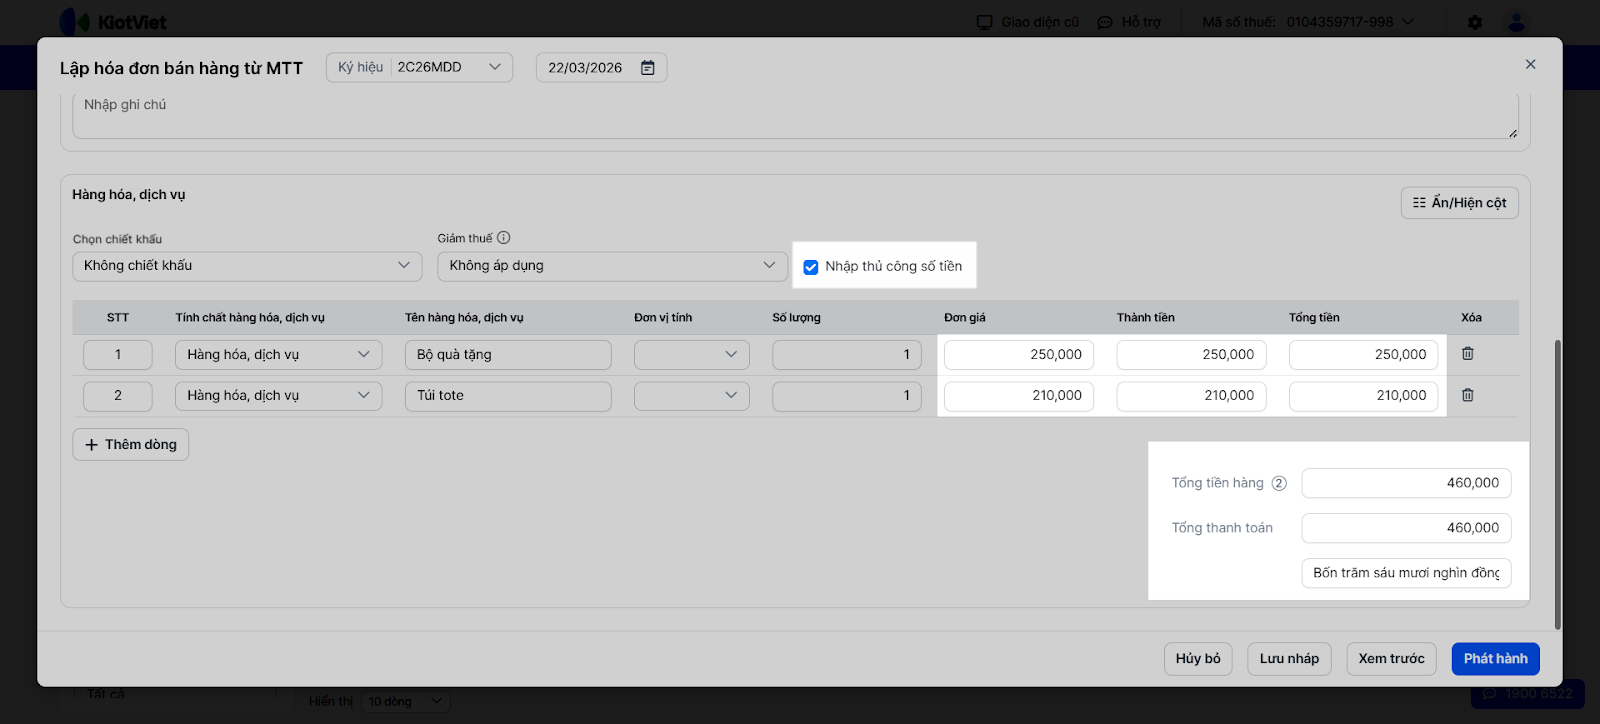
Task: Click the Giảm thuế info icon
Action: (x=504, y=238)
